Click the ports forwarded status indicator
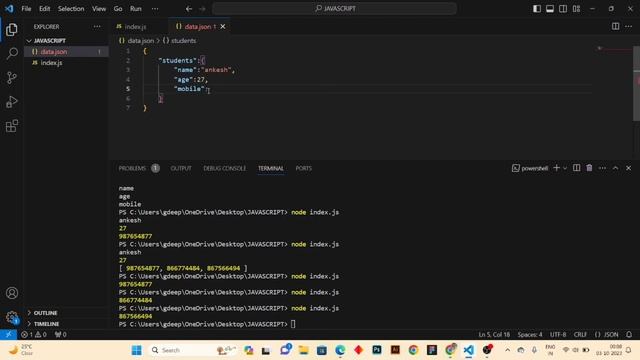This screenshot has height=360, width=640. 60,334
